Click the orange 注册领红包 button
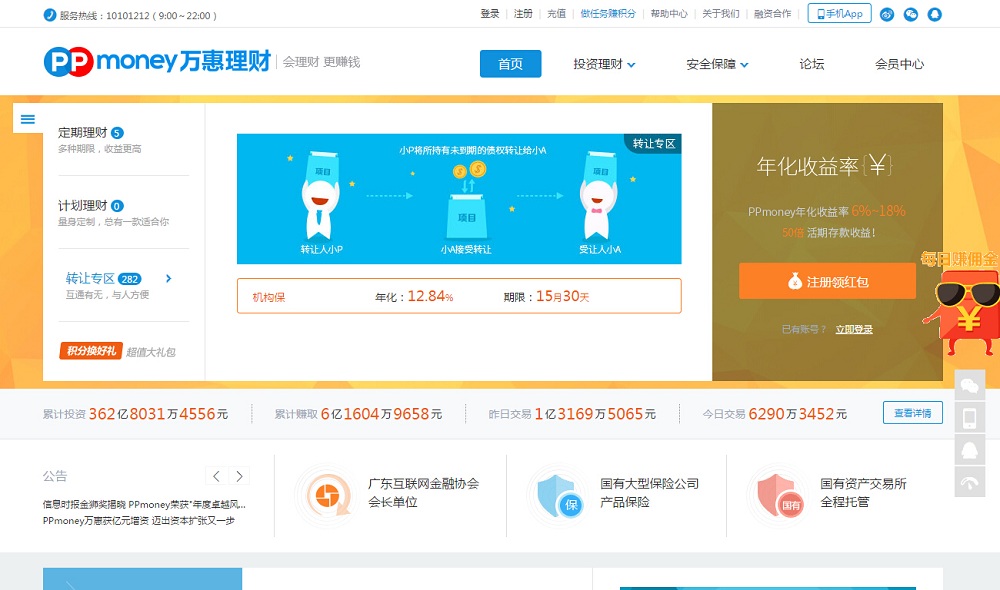Screen dimensions: 1000x590 827,281
